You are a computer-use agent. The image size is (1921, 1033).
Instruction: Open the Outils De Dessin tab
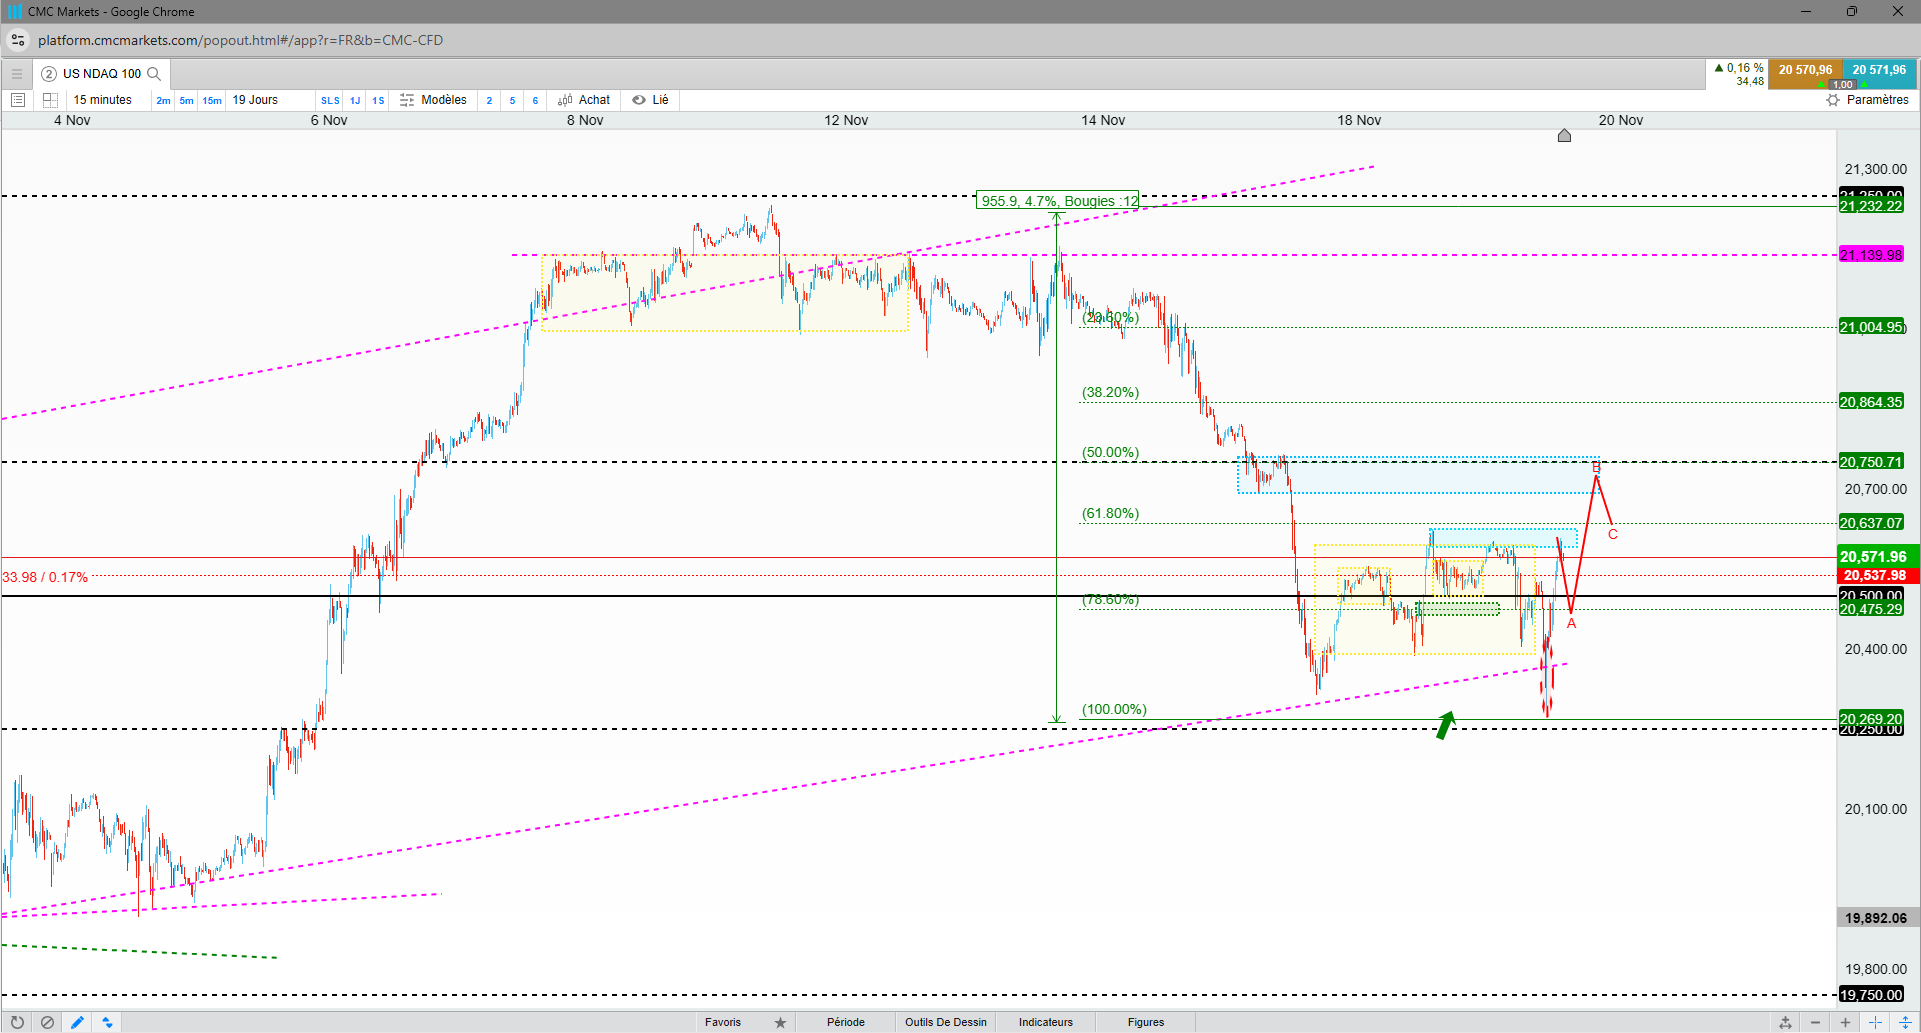[946, 1022]
